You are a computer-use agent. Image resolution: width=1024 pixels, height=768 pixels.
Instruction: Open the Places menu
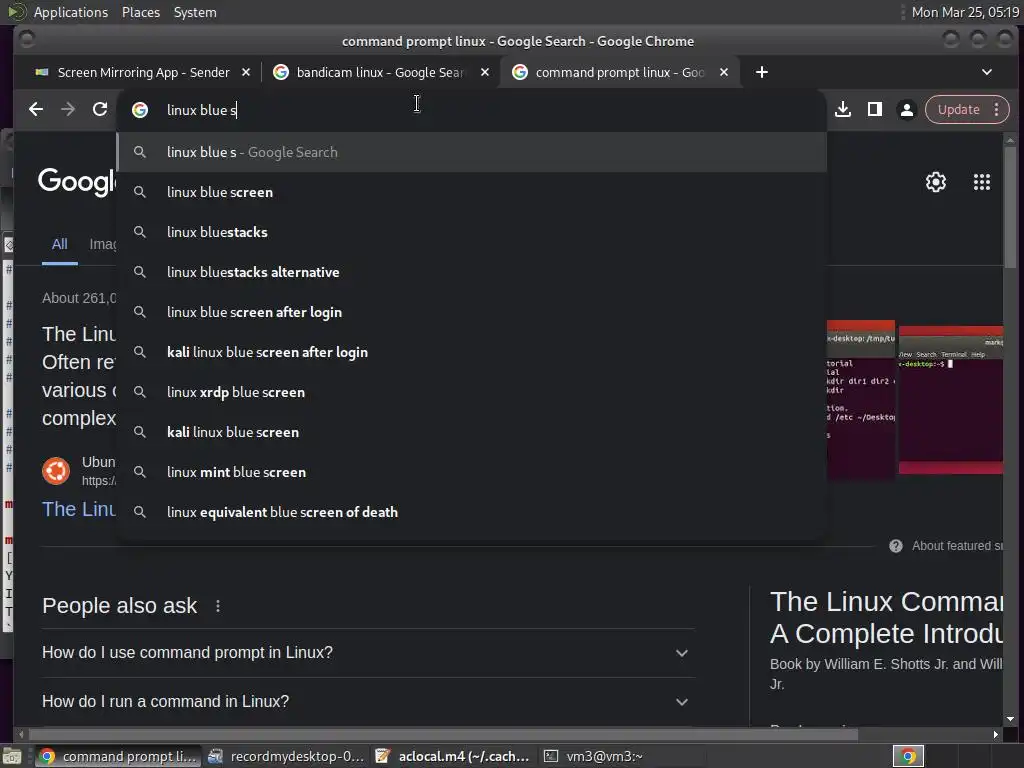pos(140,12)
